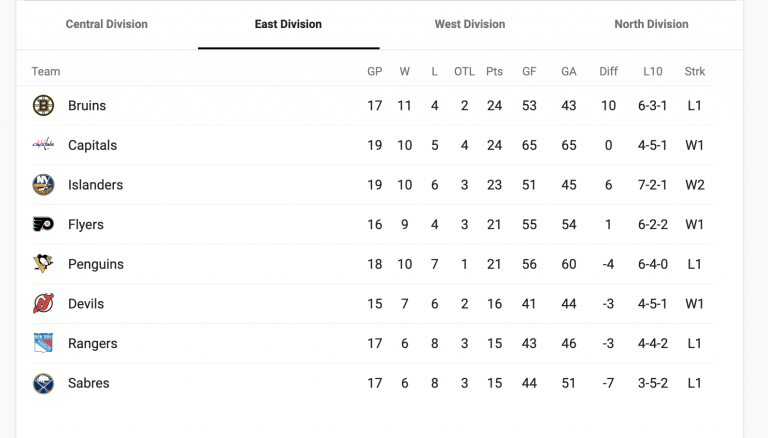Show the North Division standings tab
Viewport: 768px width, 438px height.
pyautogui.click(x=651, y=24)
